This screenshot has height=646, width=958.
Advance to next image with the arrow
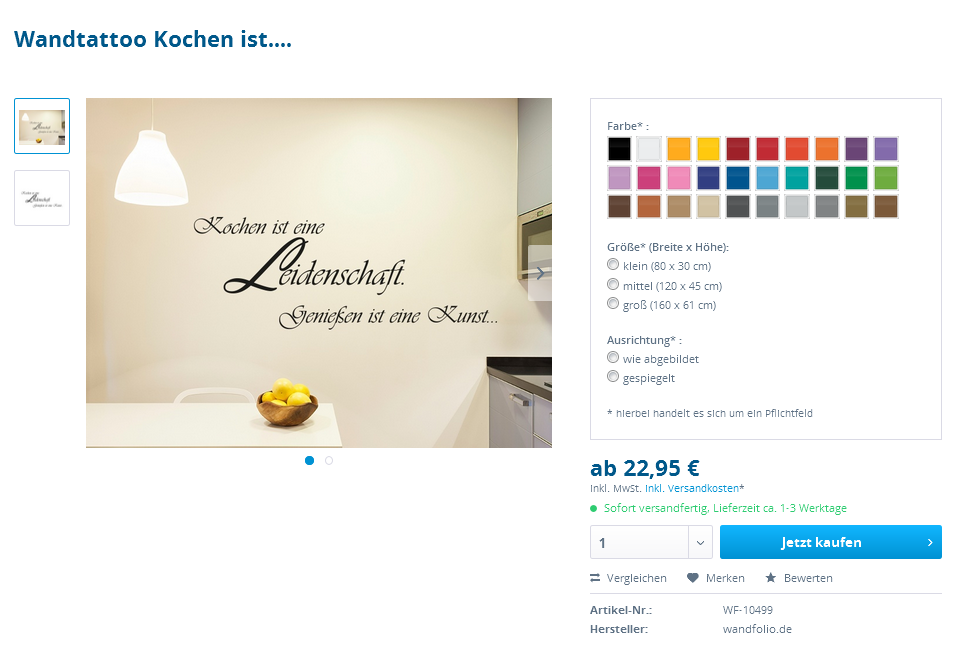coord(540,273)
